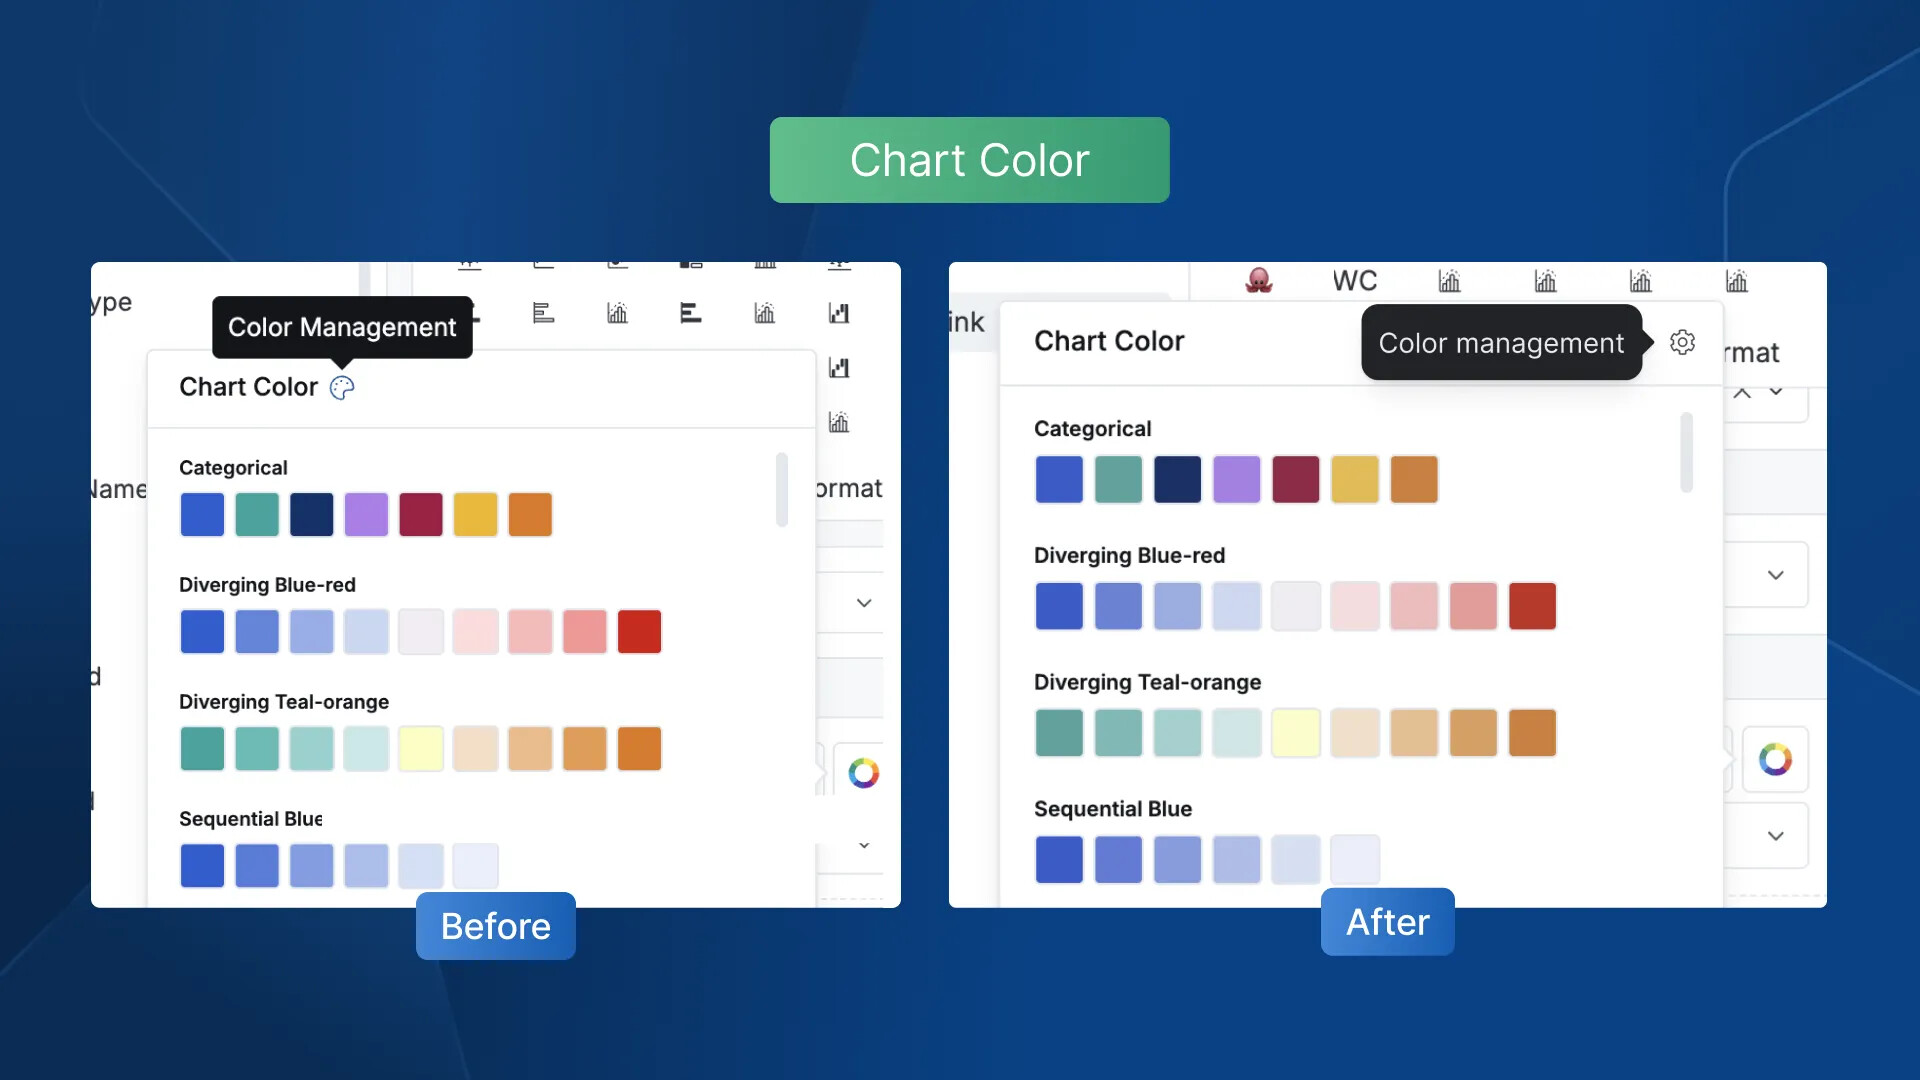Select the octopus chart type icon

pos(1259,281)
